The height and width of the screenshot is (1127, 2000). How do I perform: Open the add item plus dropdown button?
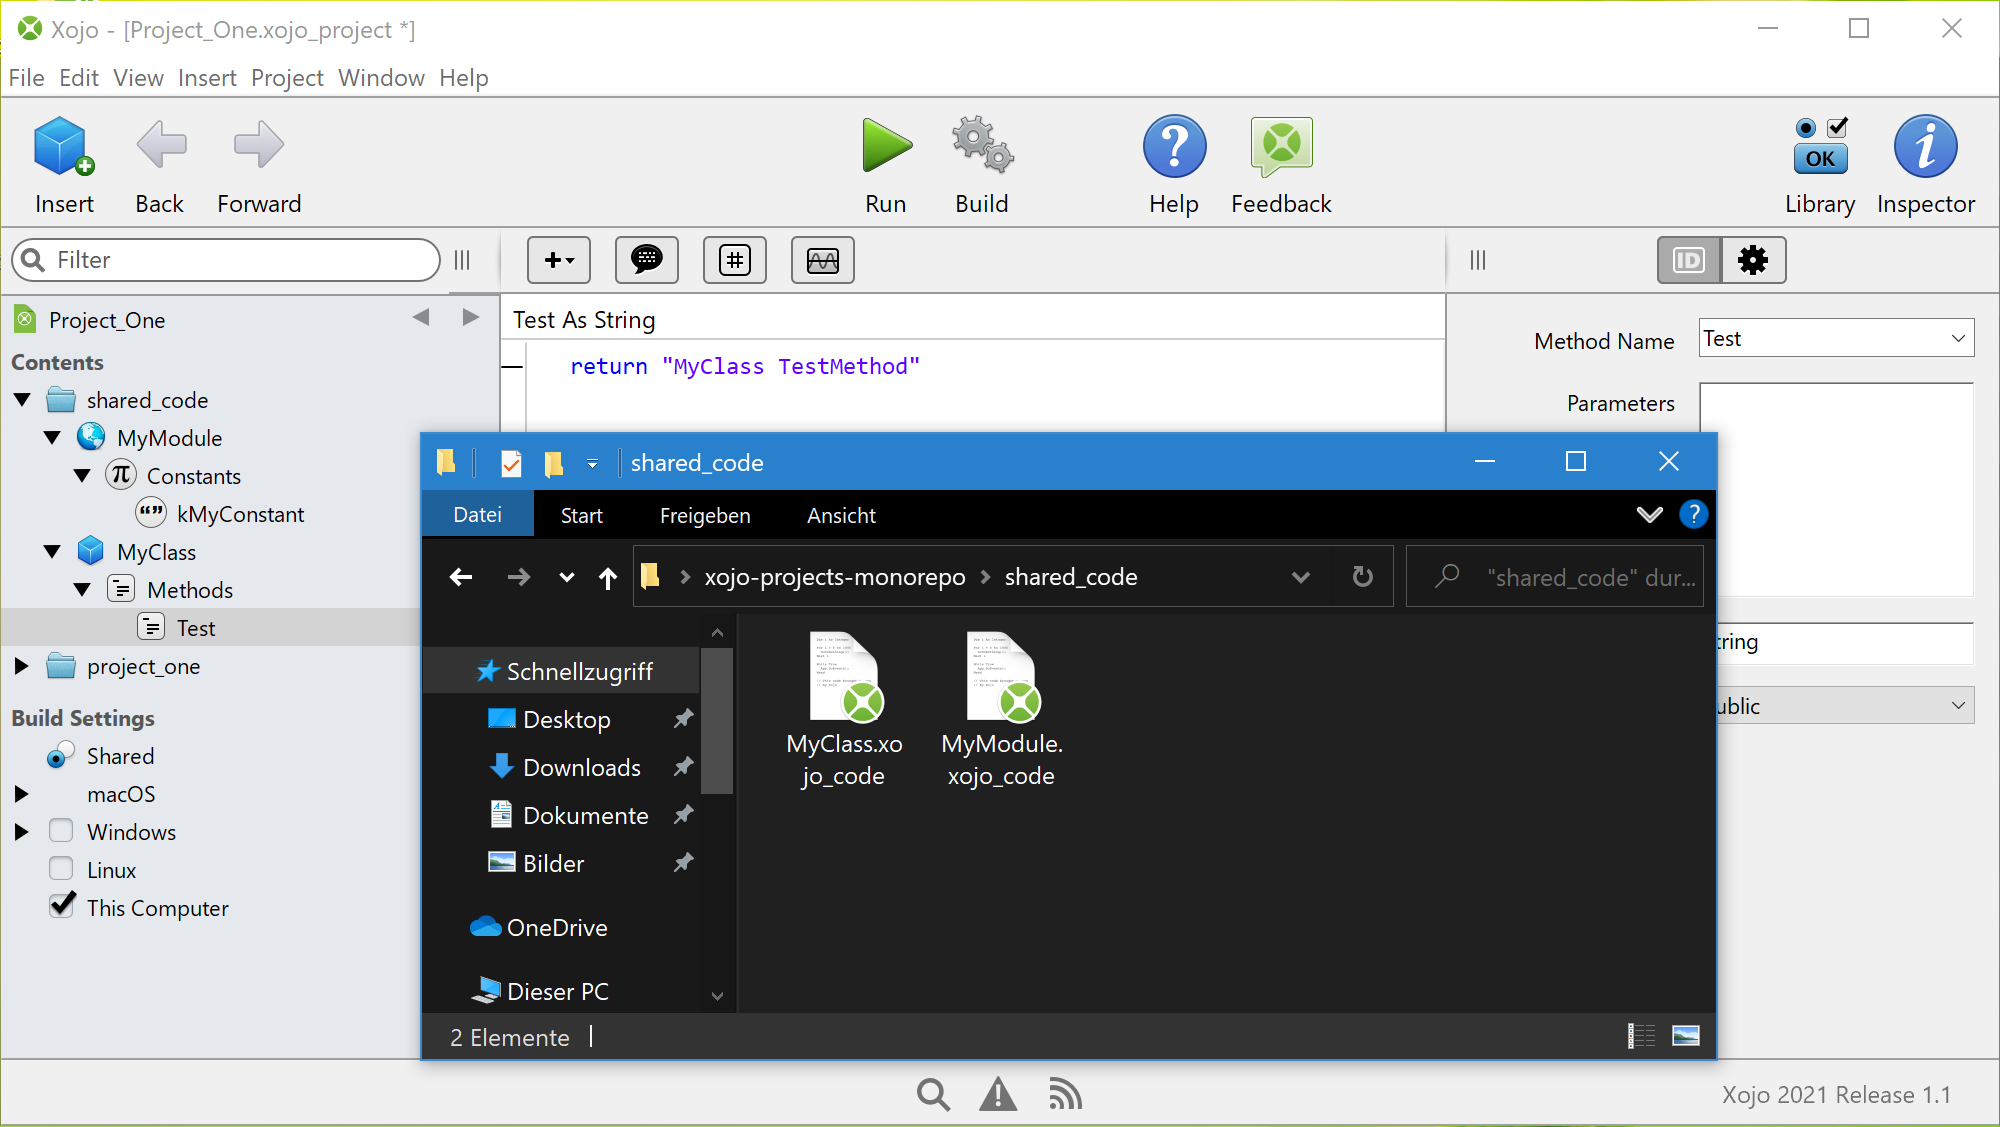pos(559,260)
